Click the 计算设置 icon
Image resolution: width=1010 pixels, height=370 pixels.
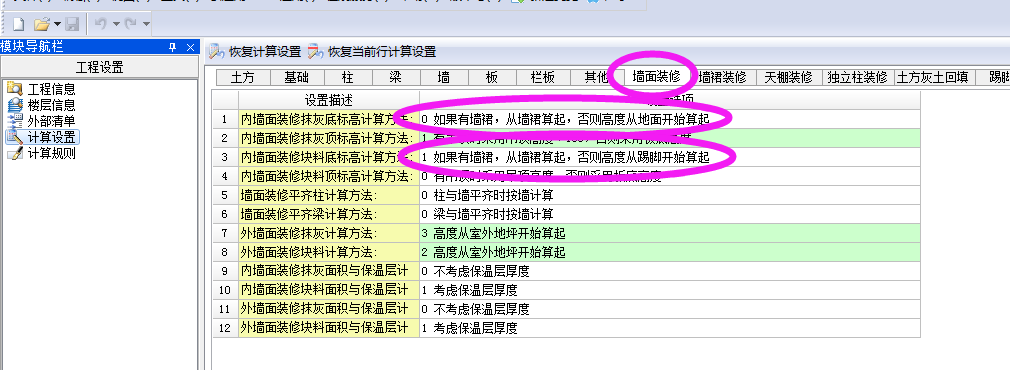click(14, 137)
